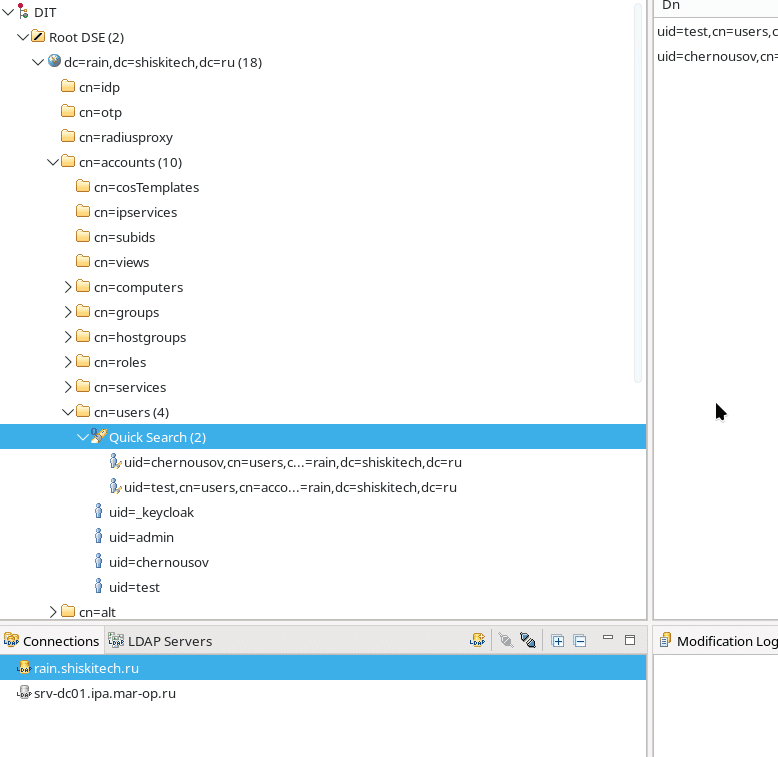This screenshot has width=778, height=757.
Task: Switch to the Connections tab
Action: (x=52, y=641)
